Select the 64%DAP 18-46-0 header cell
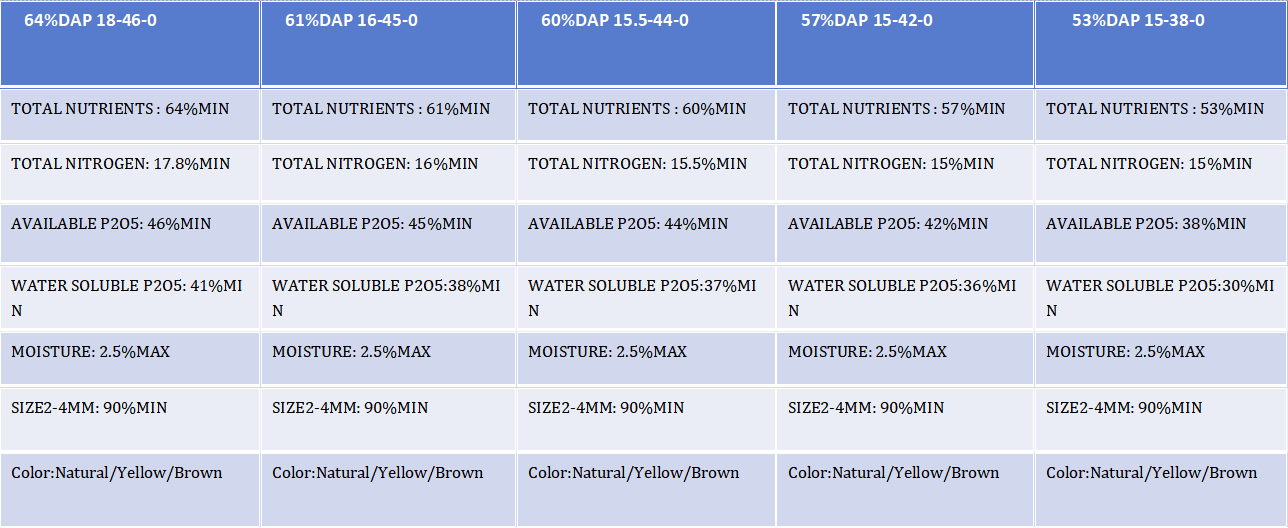1288x528 pixels. 130,43
